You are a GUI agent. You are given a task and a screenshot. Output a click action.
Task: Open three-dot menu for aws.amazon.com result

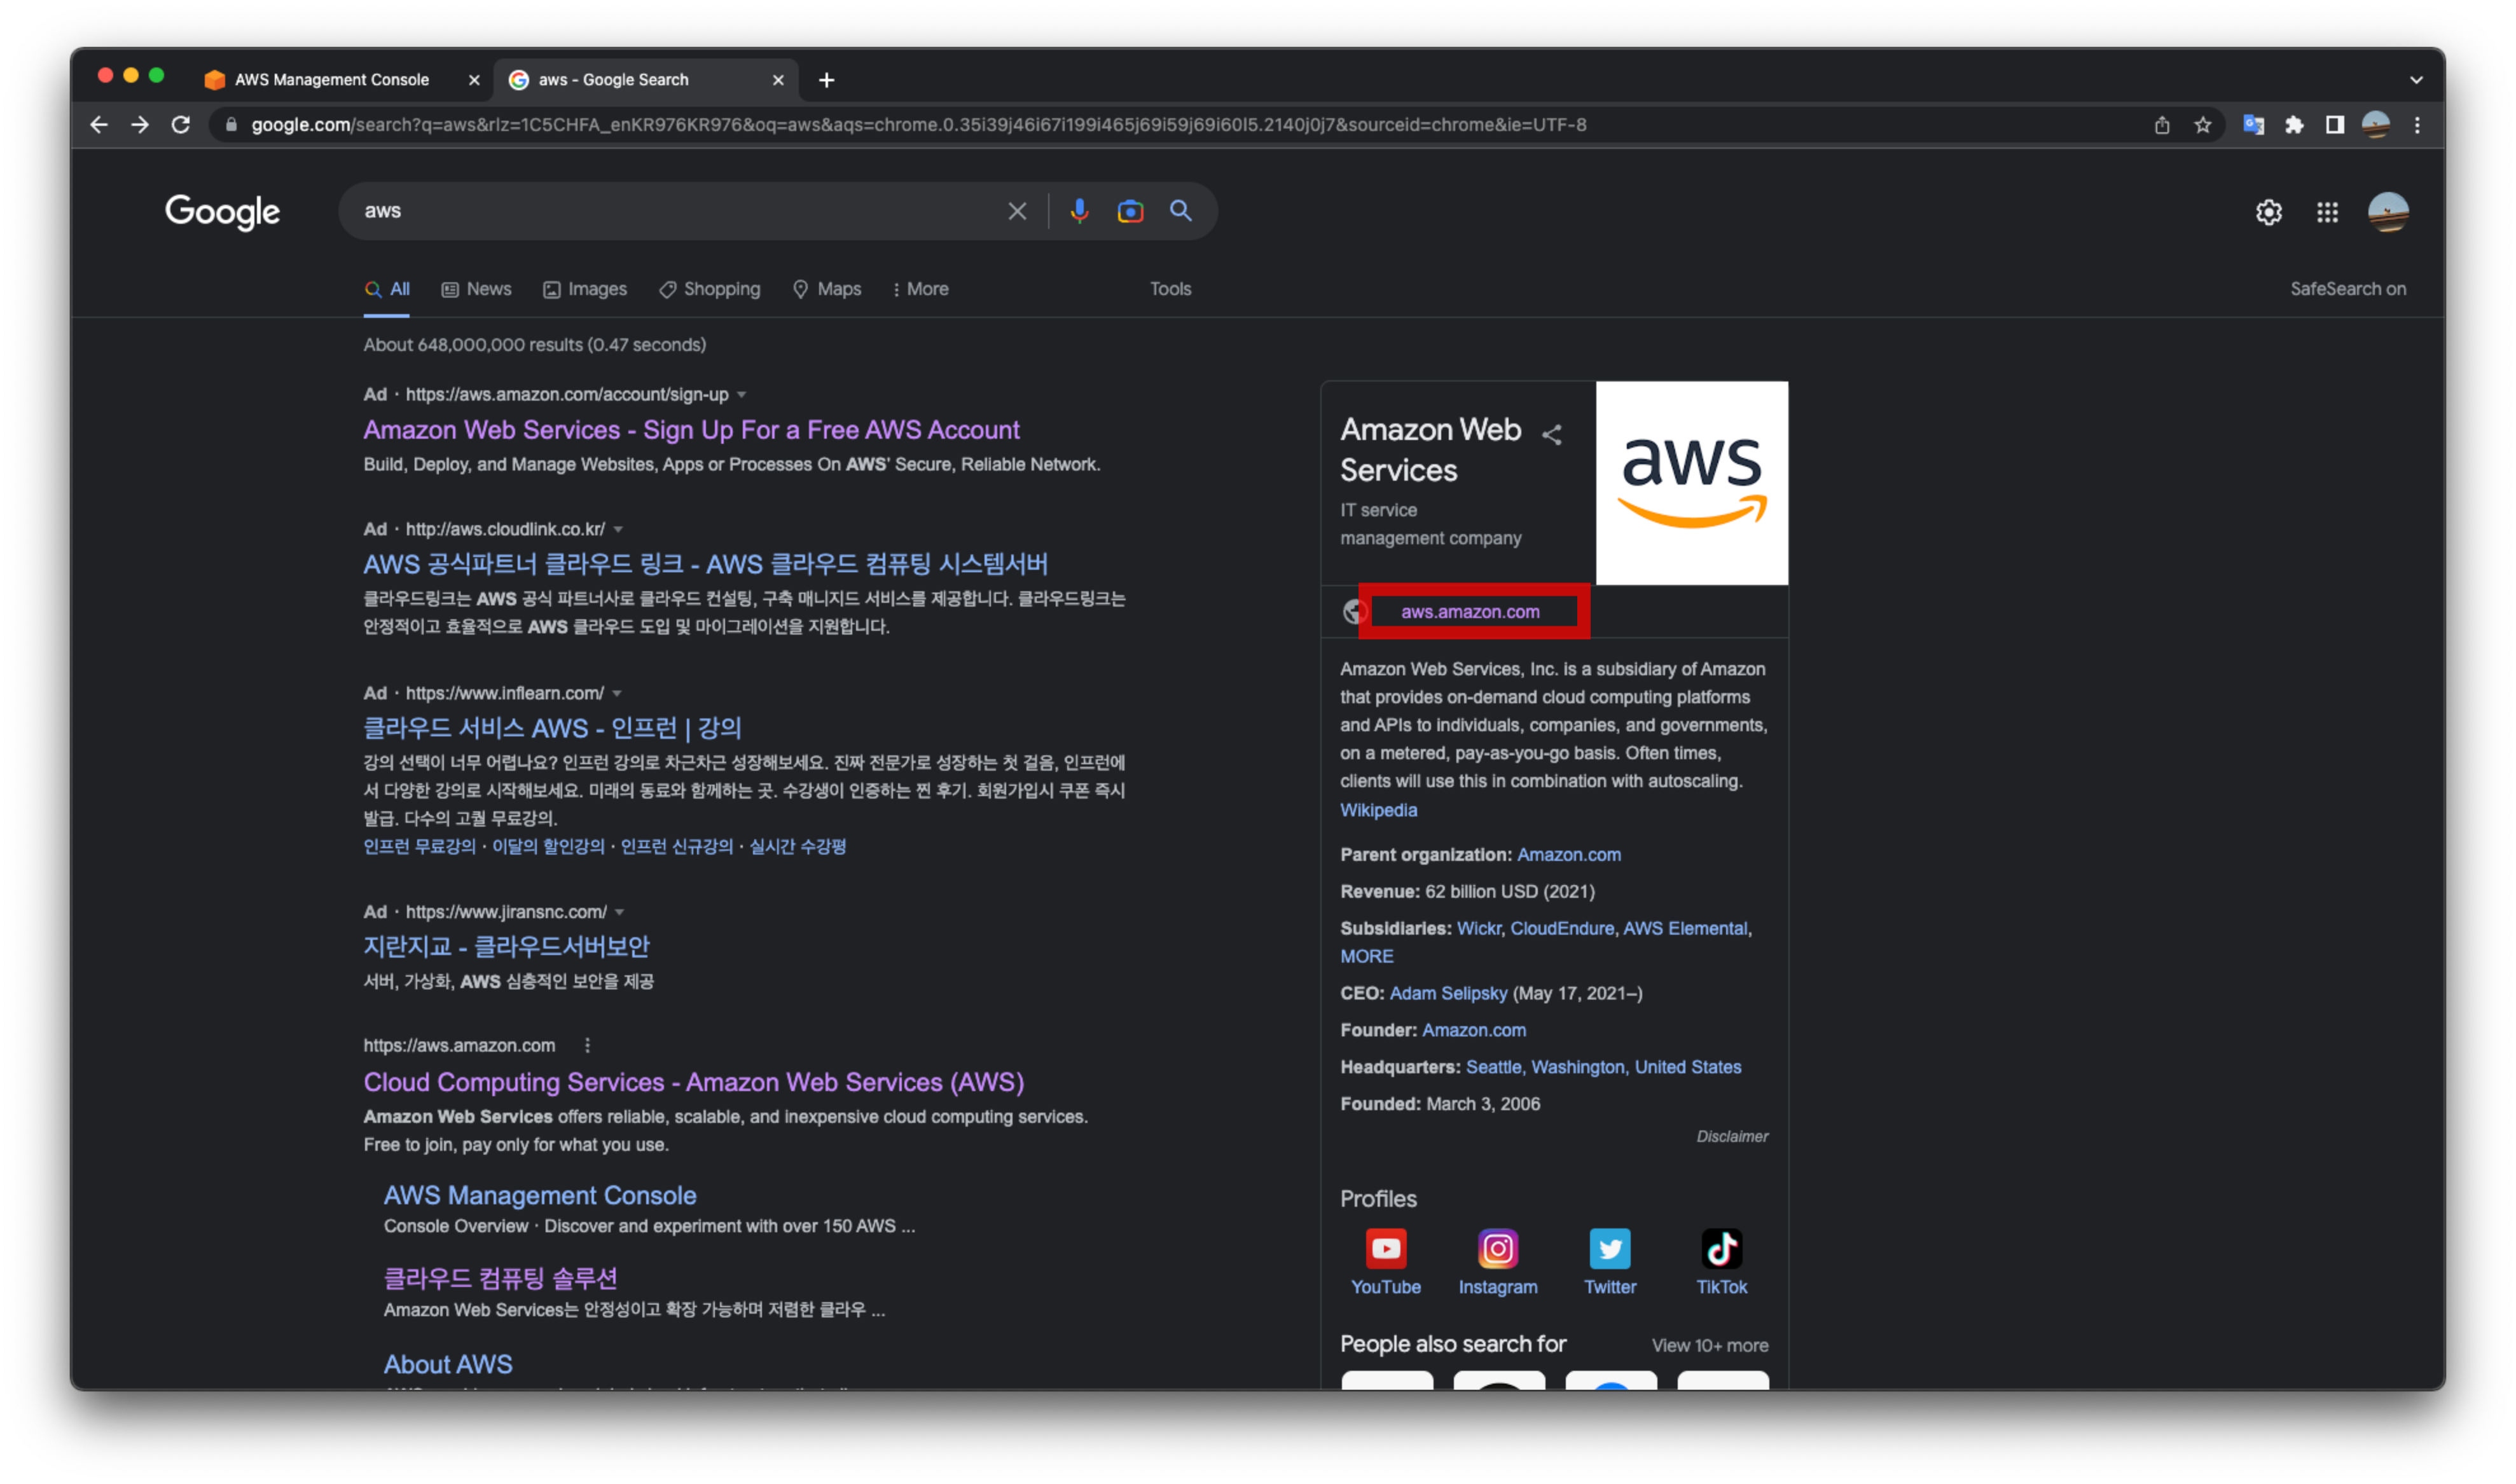point(587,1045)
